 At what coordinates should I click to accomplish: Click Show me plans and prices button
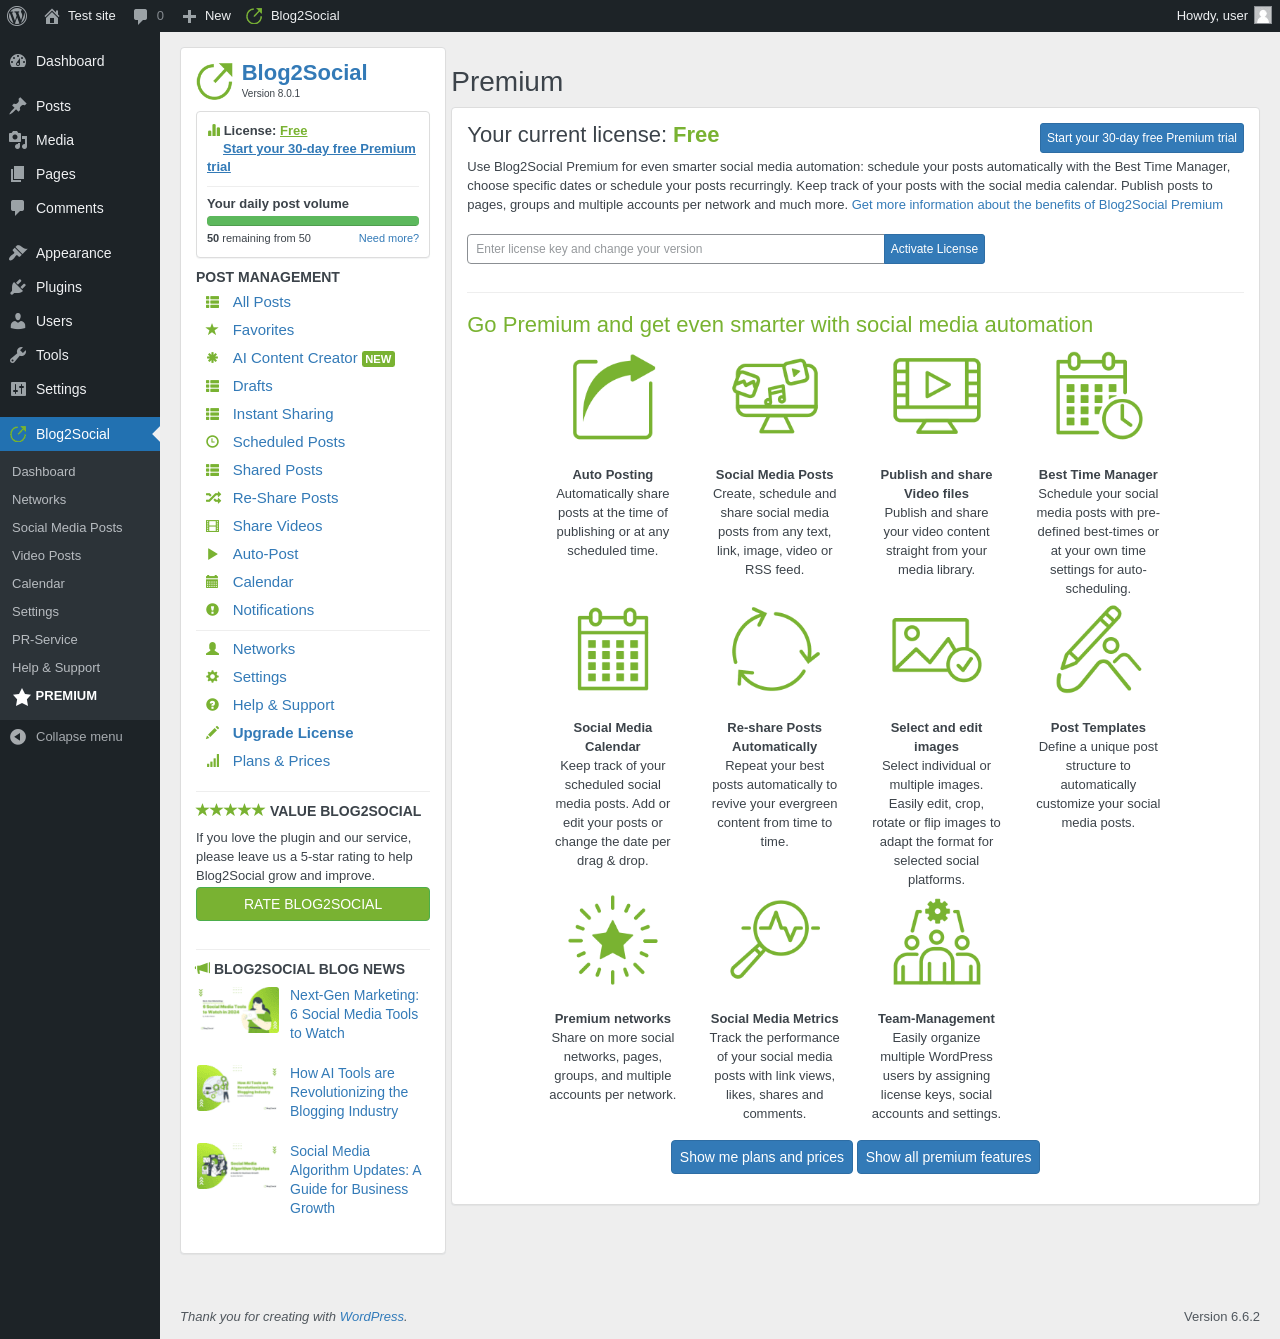(762, 1157)
